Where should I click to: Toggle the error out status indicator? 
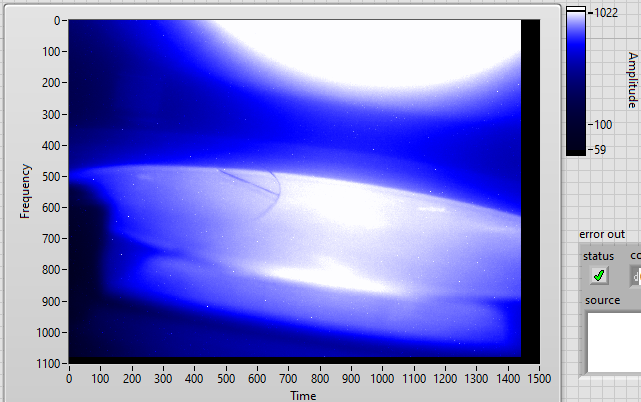pyautogui.click(x=599, y=275)
